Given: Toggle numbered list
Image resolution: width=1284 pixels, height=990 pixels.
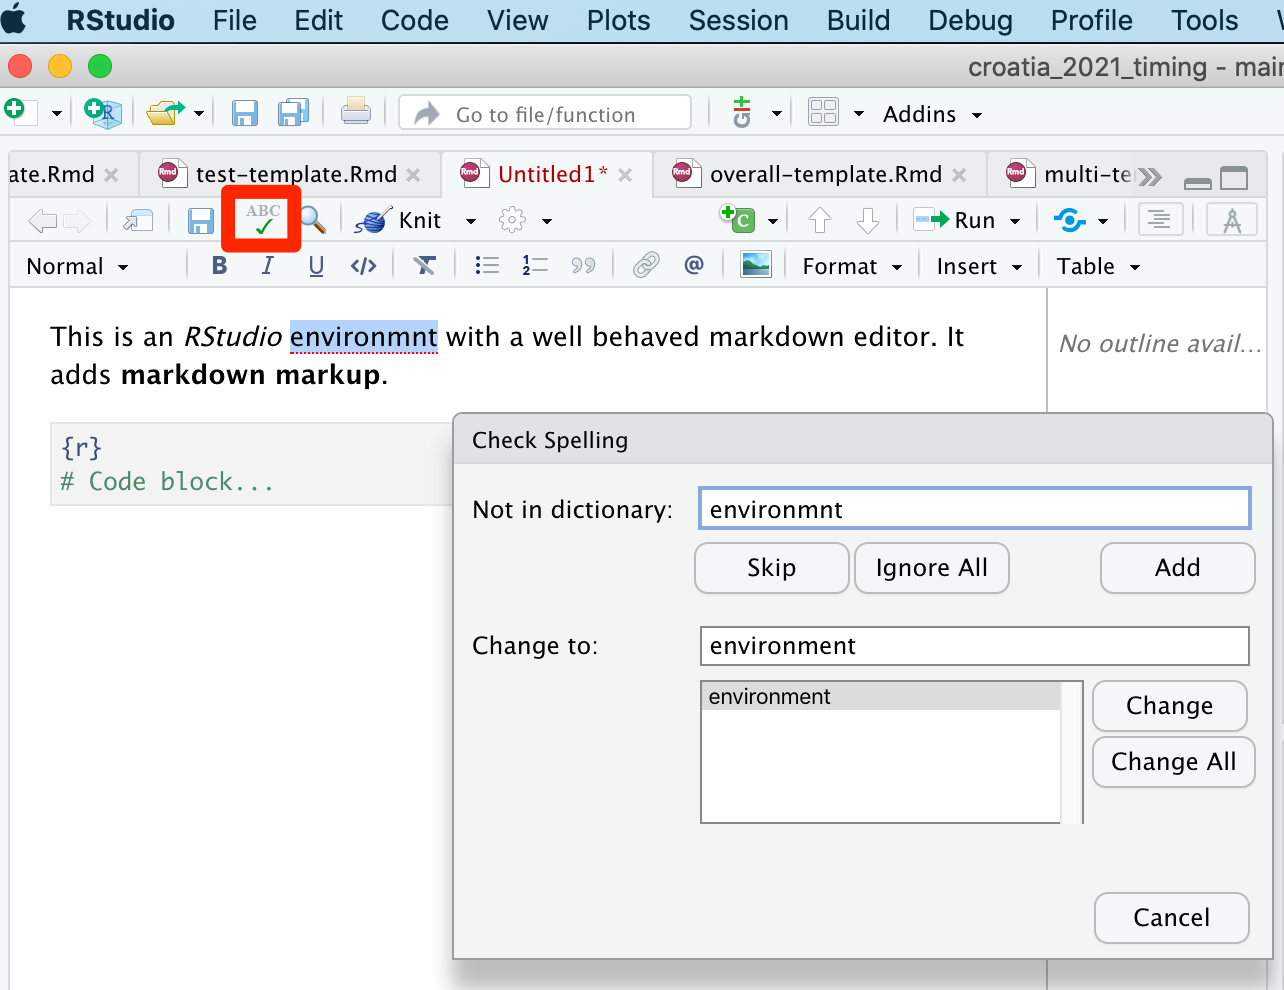Looking at the screenshot, I should pyautogui.click(x=535, y=266).
